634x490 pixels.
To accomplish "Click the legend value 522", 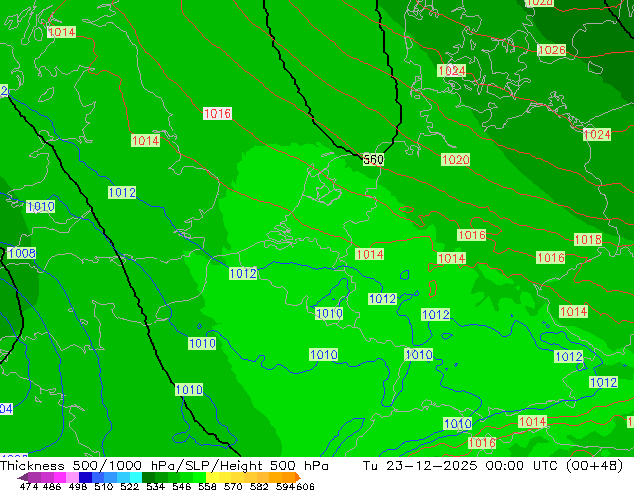I will 129,486.
